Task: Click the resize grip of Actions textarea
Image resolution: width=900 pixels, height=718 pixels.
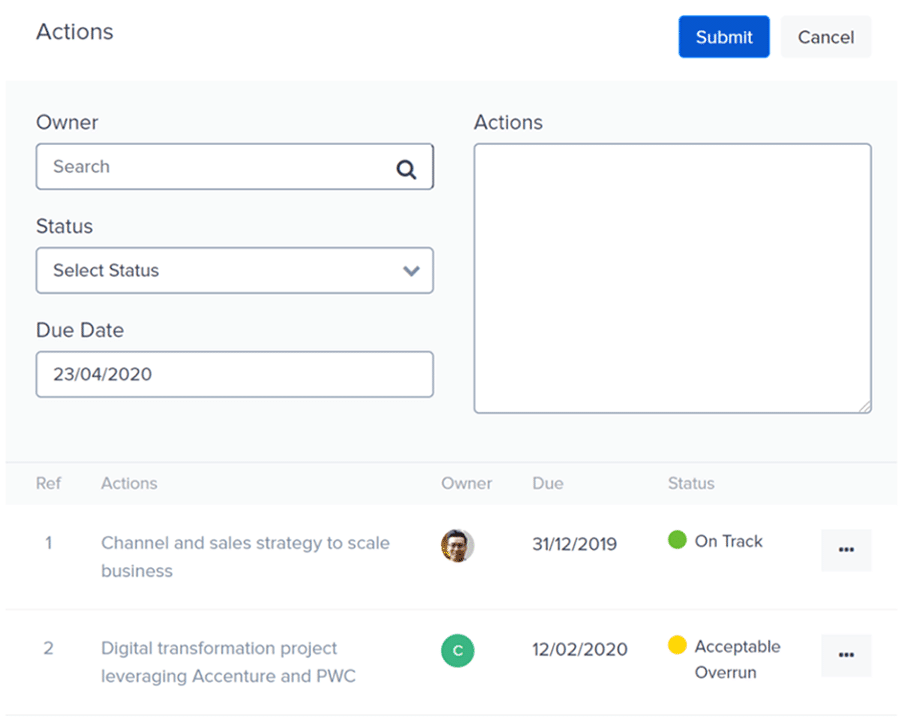Action: tap(865, 407)
